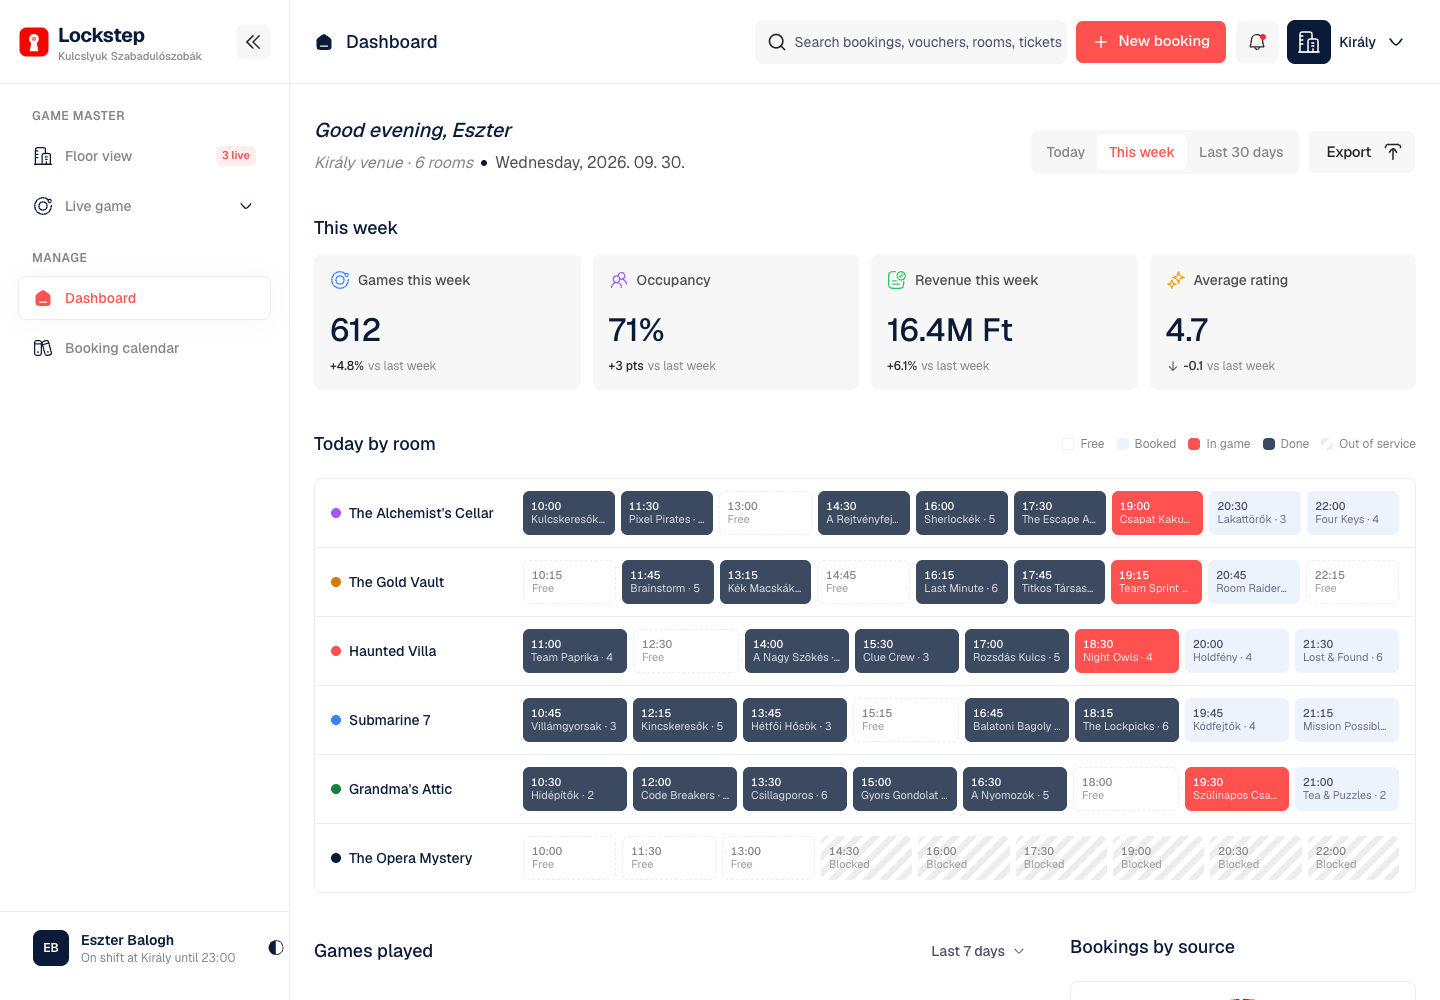Expand the Live game submenu chevron
Screen dimensions: 1440x1000
click(246, 206)
